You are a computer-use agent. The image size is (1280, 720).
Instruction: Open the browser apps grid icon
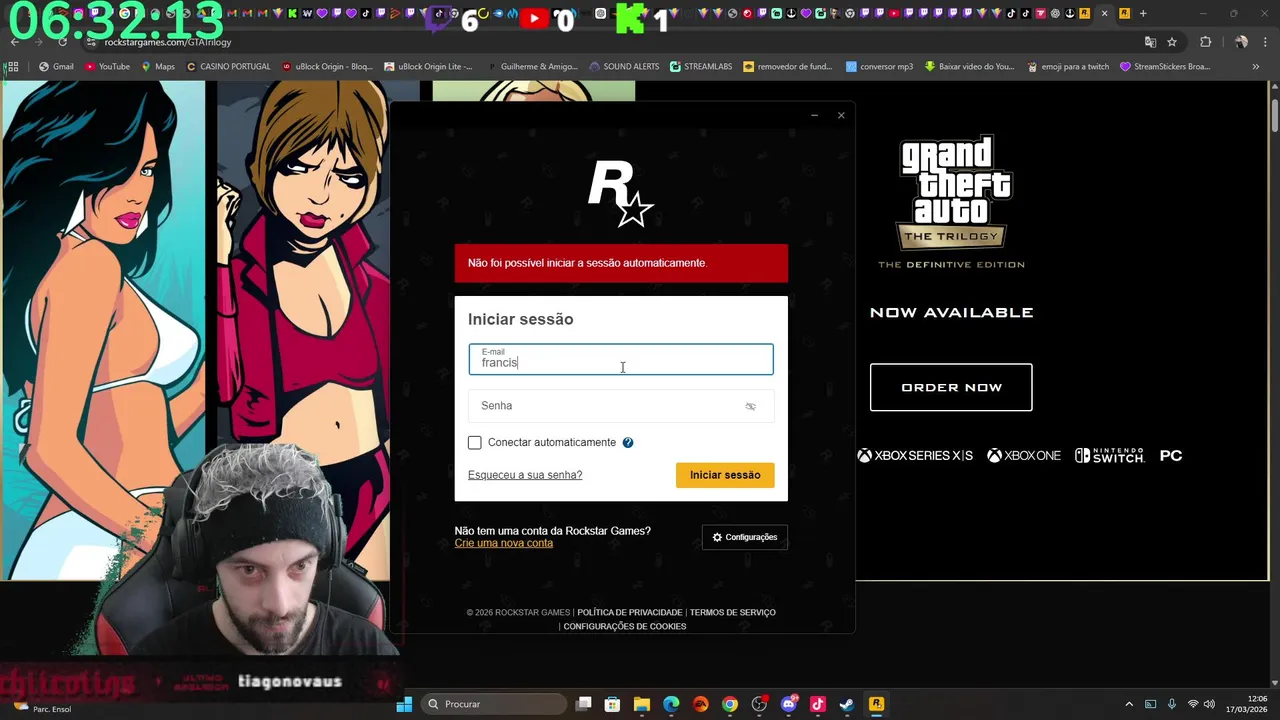pyautogui.click(x=12, y=67)
